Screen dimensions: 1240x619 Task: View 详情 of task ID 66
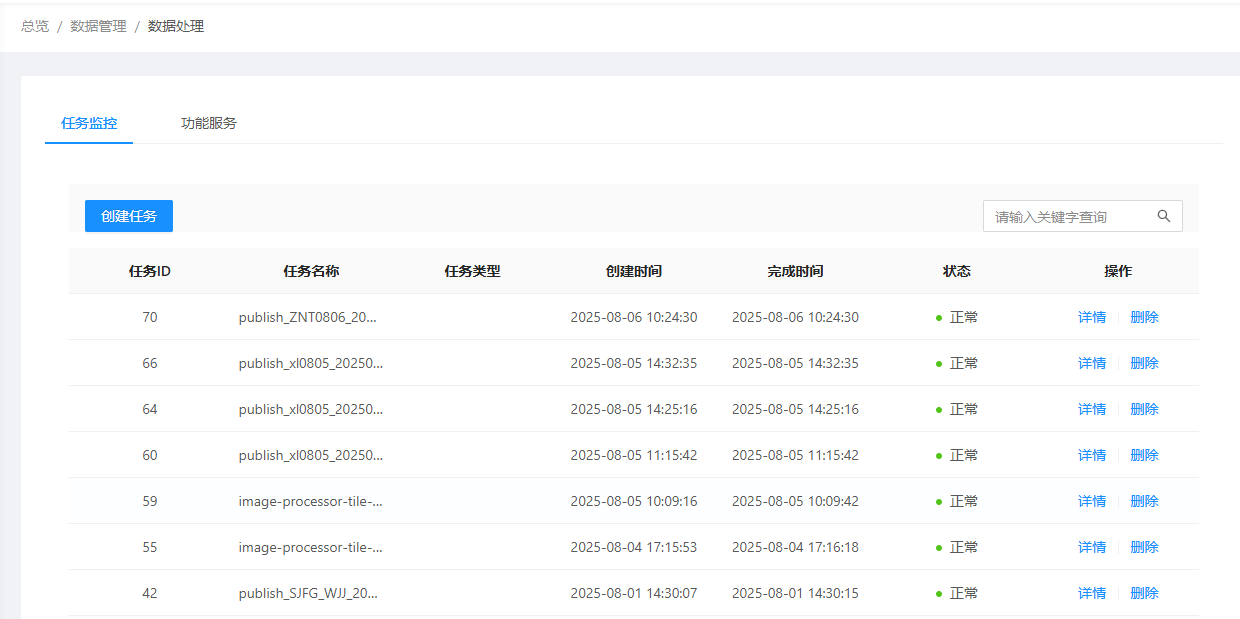(1092, 363)
